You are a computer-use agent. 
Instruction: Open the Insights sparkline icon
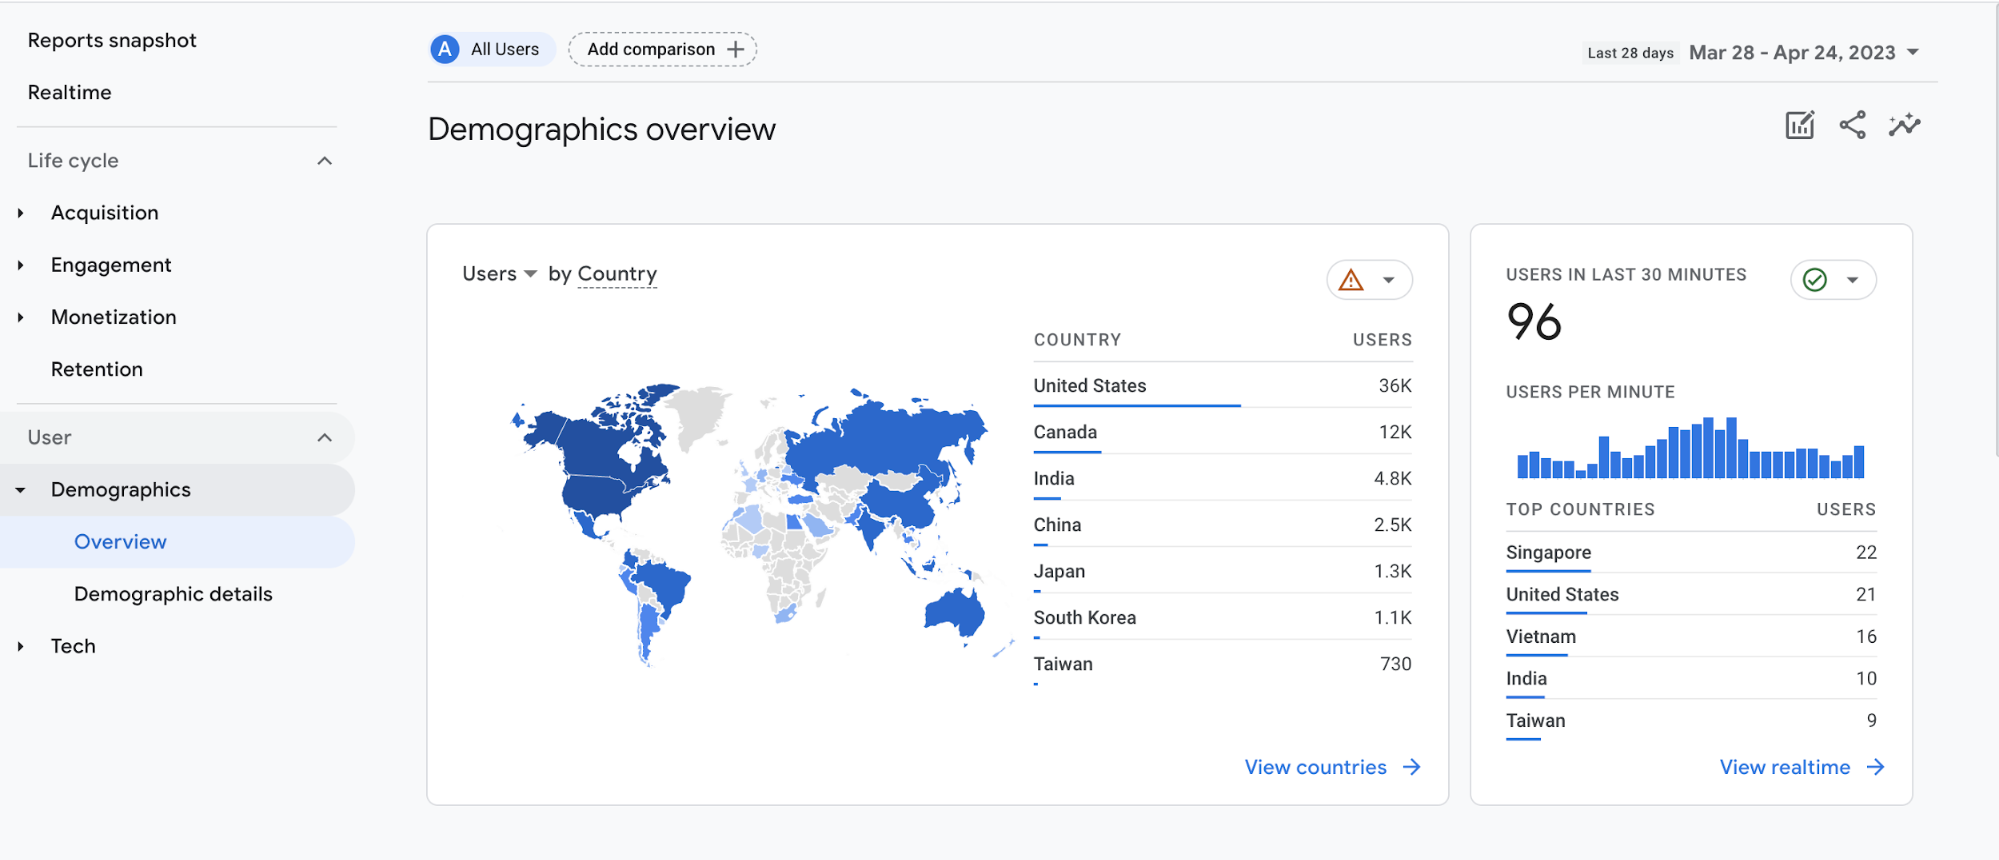pyautogui.click(x=1905, y=125)
